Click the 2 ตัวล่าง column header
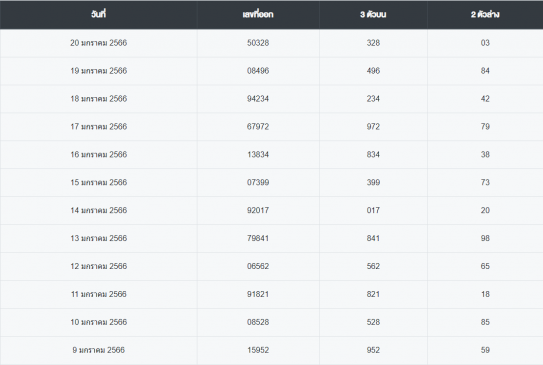 point(485,14)
